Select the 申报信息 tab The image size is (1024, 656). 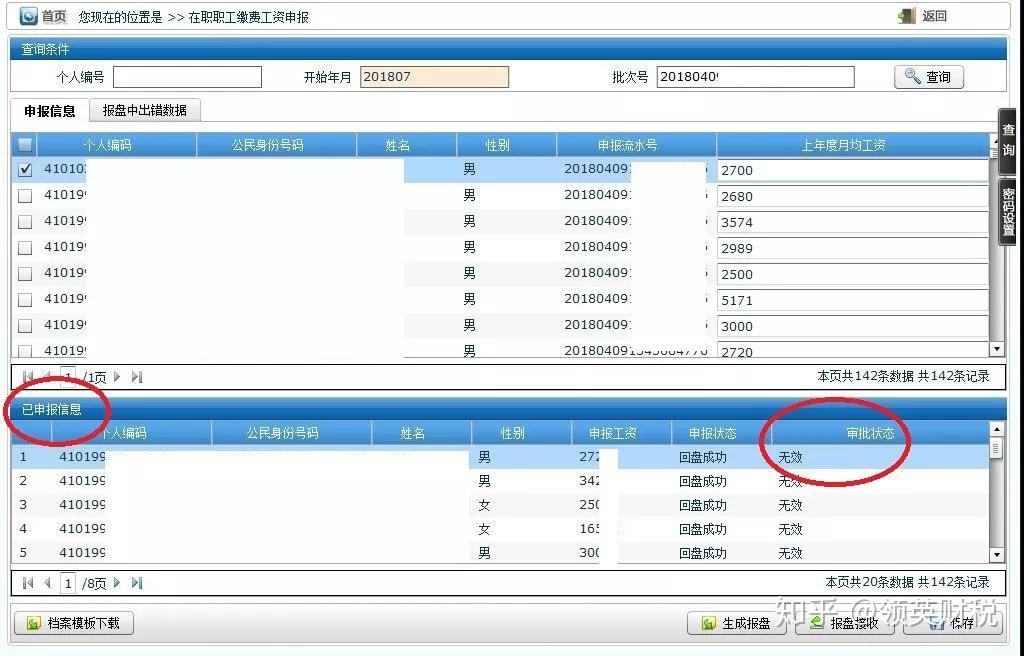50,111
